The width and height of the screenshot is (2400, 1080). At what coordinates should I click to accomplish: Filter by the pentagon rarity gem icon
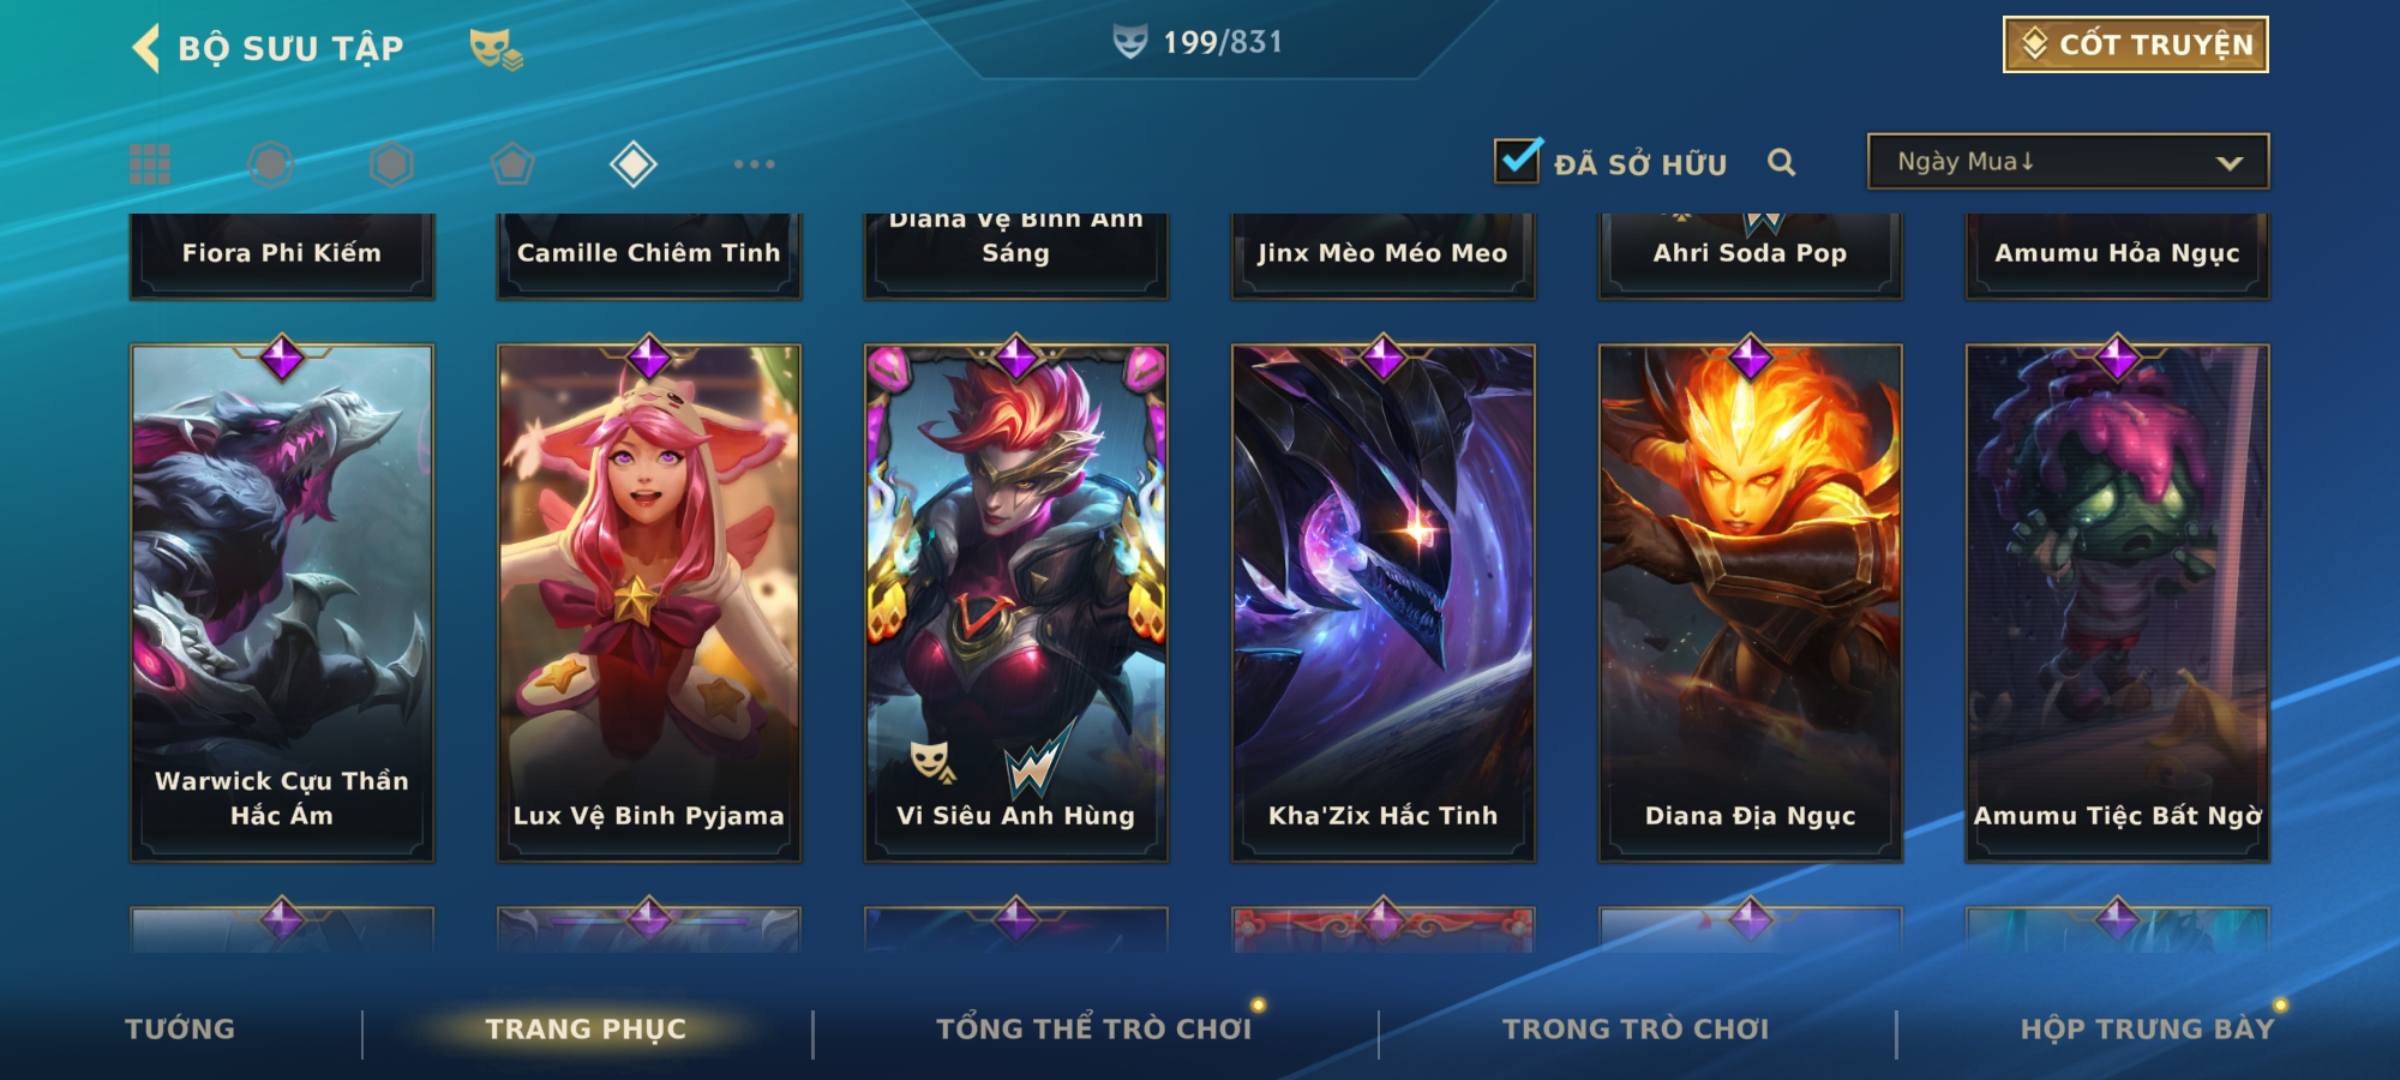(512, 164)
